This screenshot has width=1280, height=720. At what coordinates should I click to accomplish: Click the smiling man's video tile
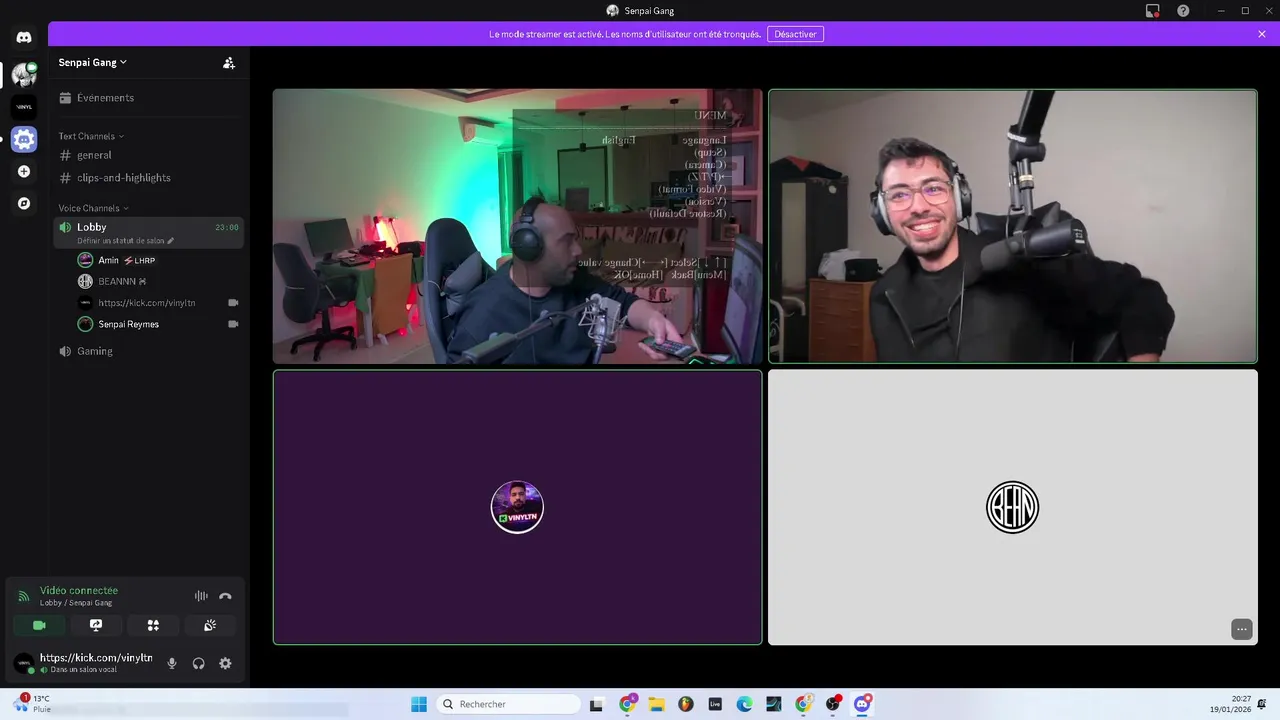tap(1012, 226)
